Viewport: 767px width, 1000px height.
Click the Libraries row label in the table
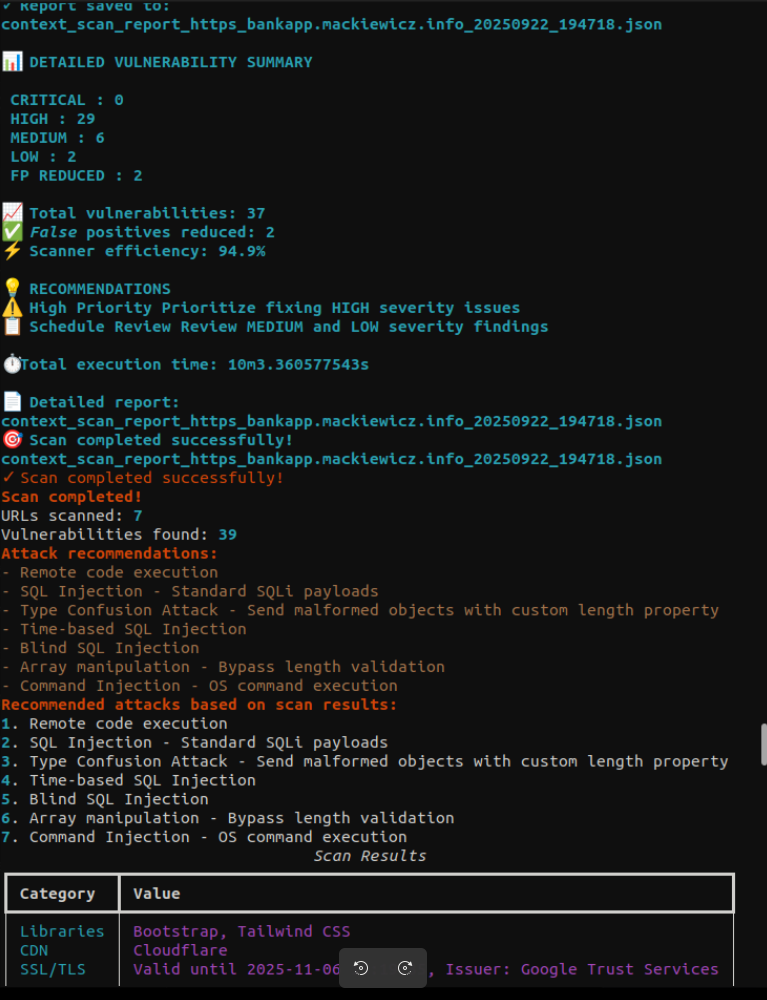click(x=62, y=931)
